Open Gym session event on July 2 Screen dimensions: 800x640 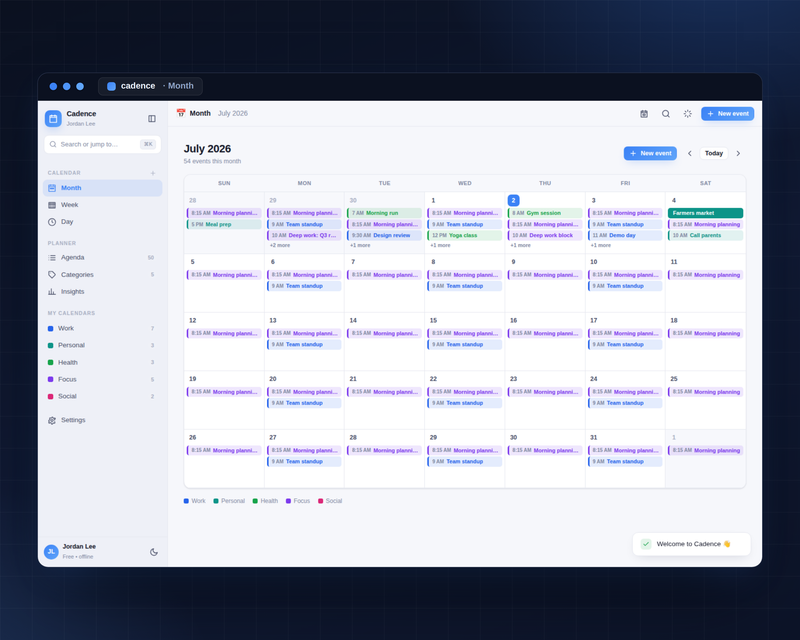click(545, 213)
